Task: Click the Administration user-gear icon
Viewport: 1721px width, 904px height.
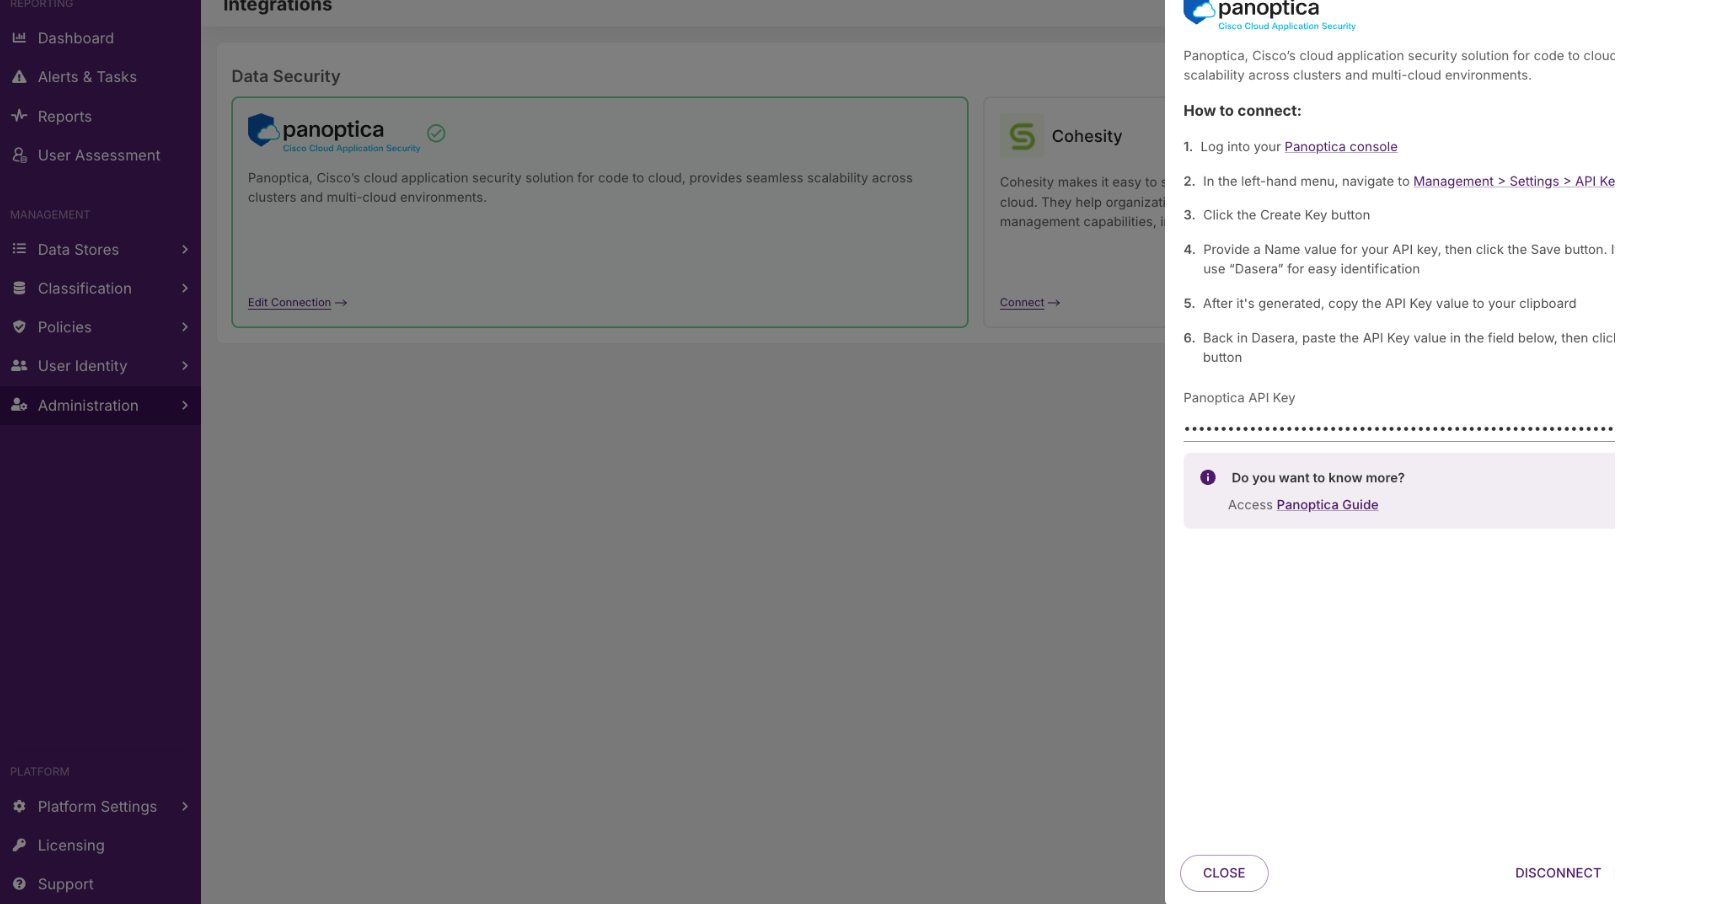Action: [19, 405]
